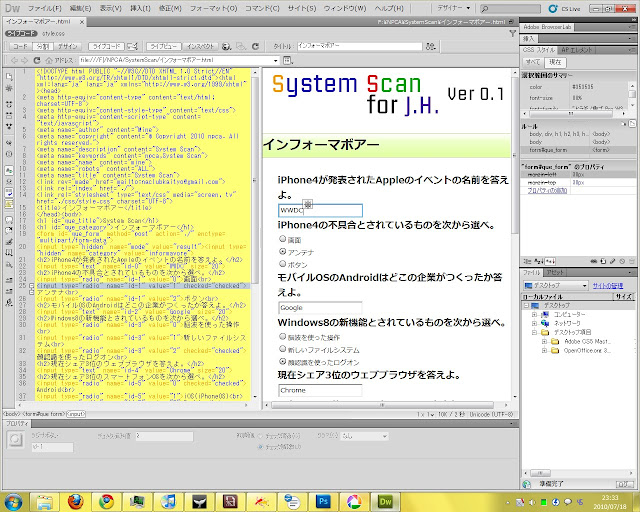Click the 現在 button in CSS panel
Image resolution: width=640 pixels, height=512 pixels.
[555, 62]
